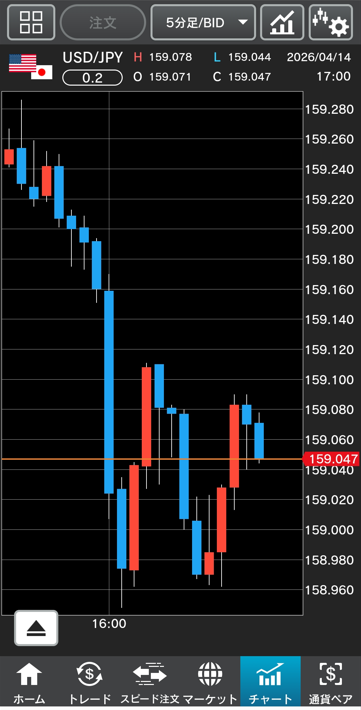This screenshot has width=361, height=710.
Task: Open the スピード注文 speed order tab
Action: click(x=149, y=681)
